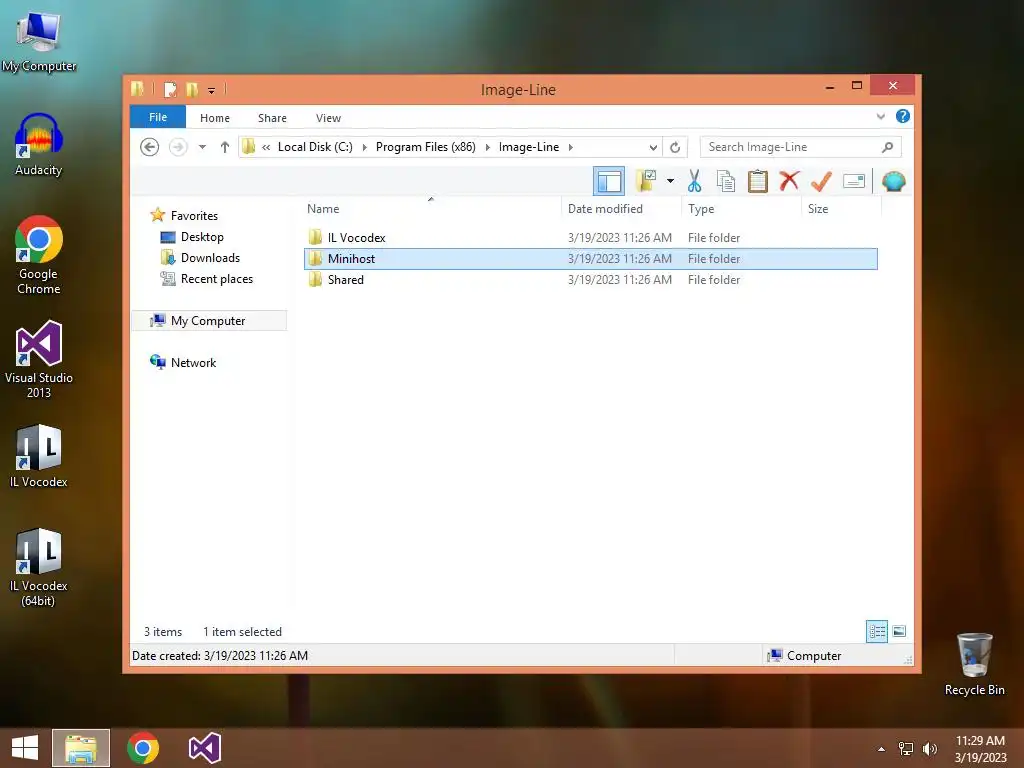Expand the ribbon with the chevron
The image size is (1024, 768).
click(x=880, y=116)
